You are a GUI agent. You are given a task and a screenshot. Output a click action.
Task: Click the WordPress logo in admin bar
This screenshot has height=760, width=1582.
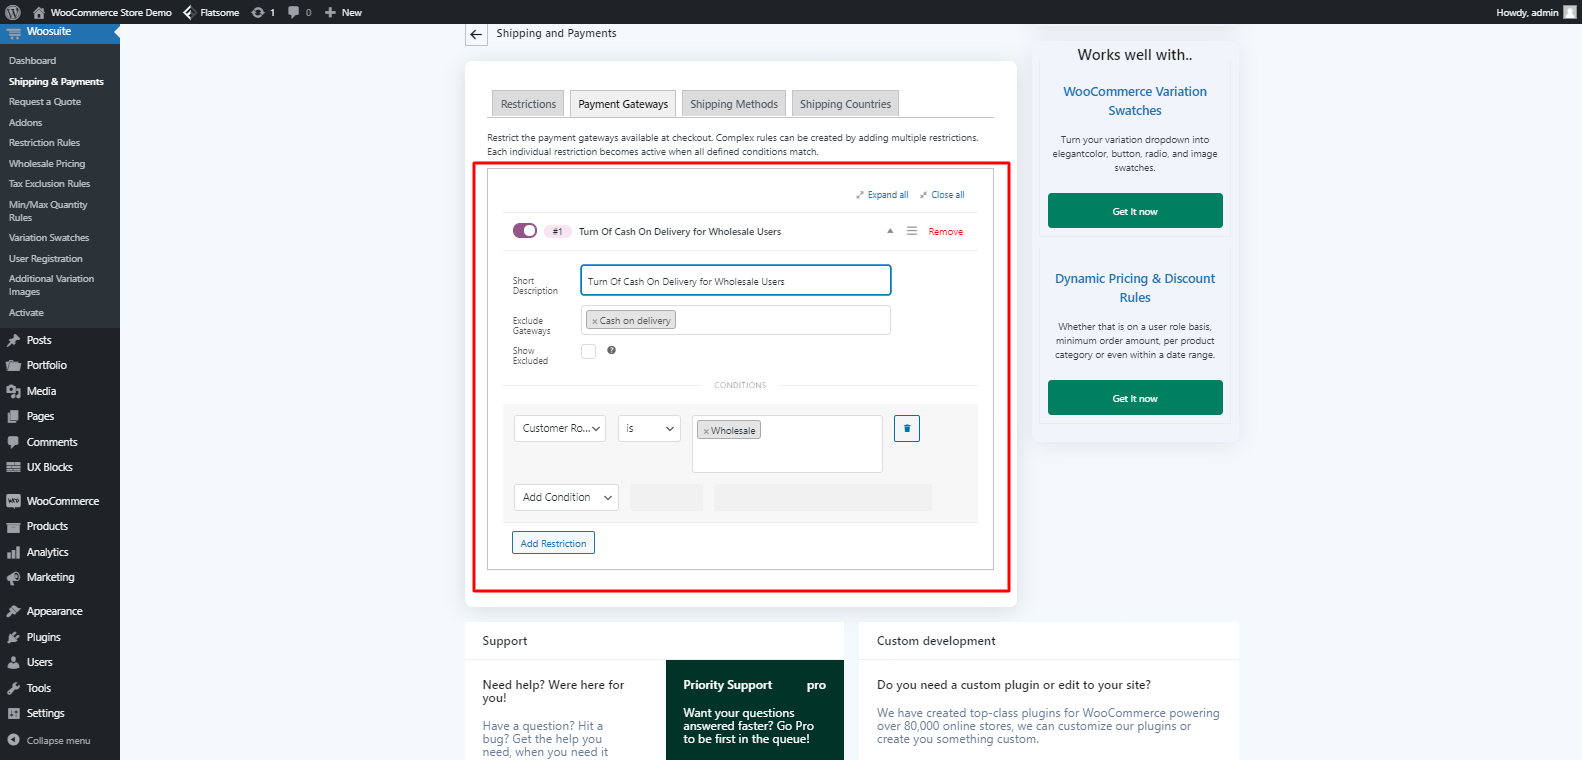click(13, 12)
